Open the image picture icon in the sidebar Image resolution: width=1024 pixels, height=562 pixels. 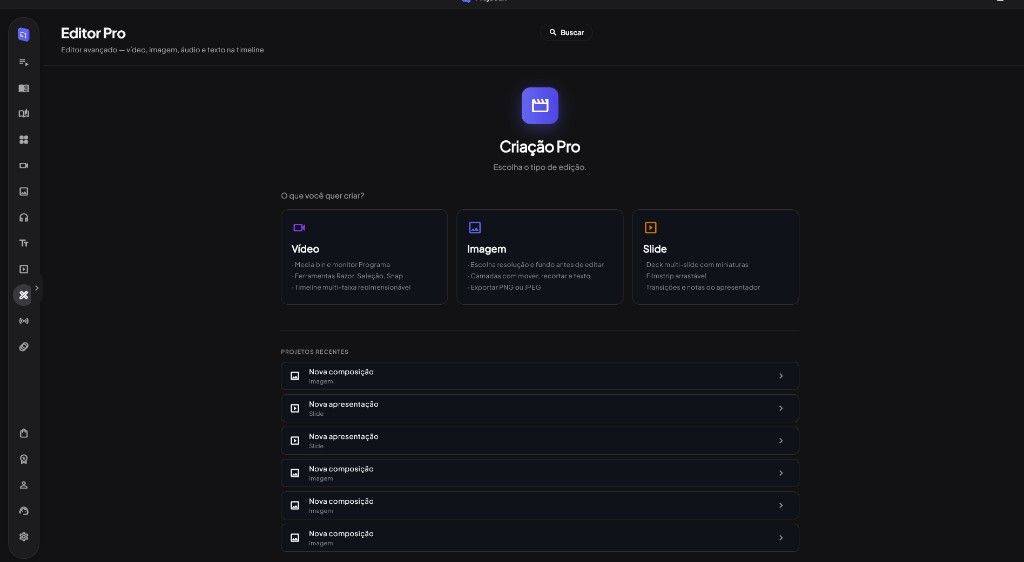24,191
